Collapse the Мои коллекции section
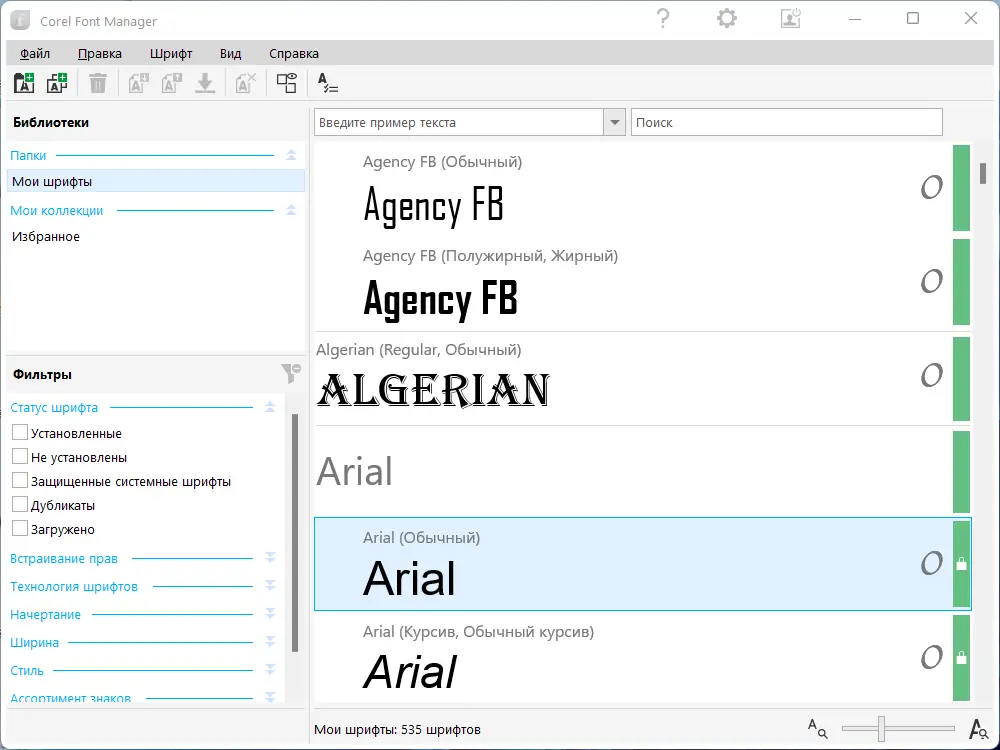 pos(291,210)
